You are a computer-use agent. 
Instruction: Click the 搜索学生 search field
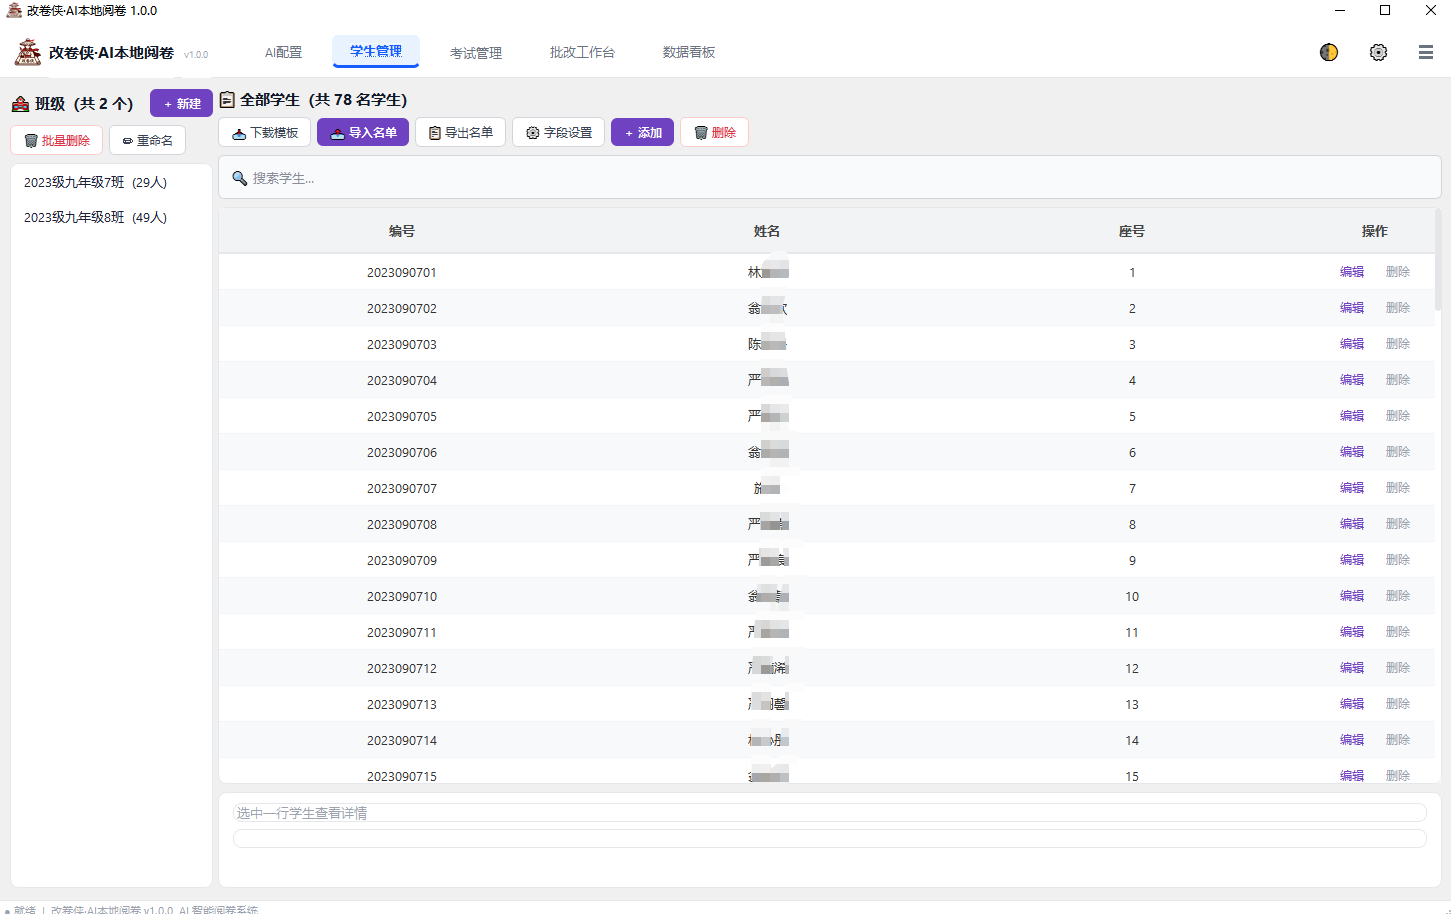pos(830,178)
